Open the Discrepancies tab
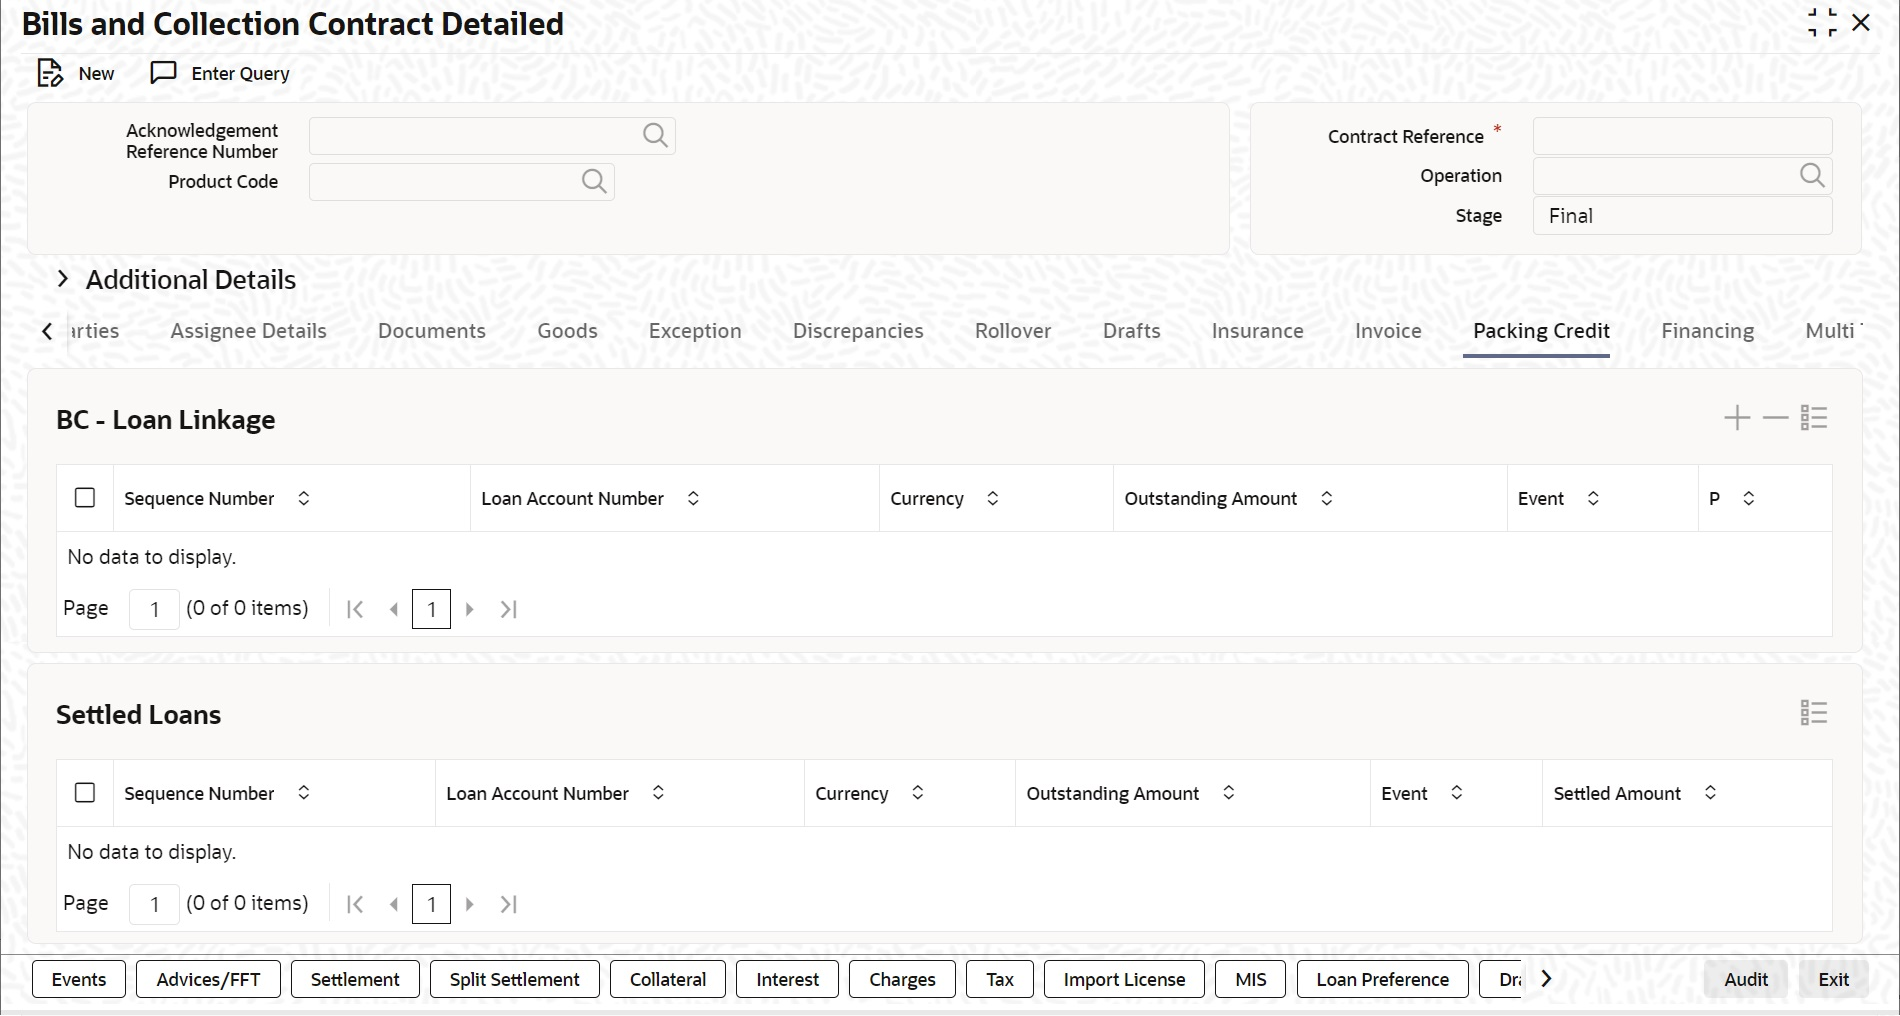Screen dimensions: 1900x1016 coord(857,331)
